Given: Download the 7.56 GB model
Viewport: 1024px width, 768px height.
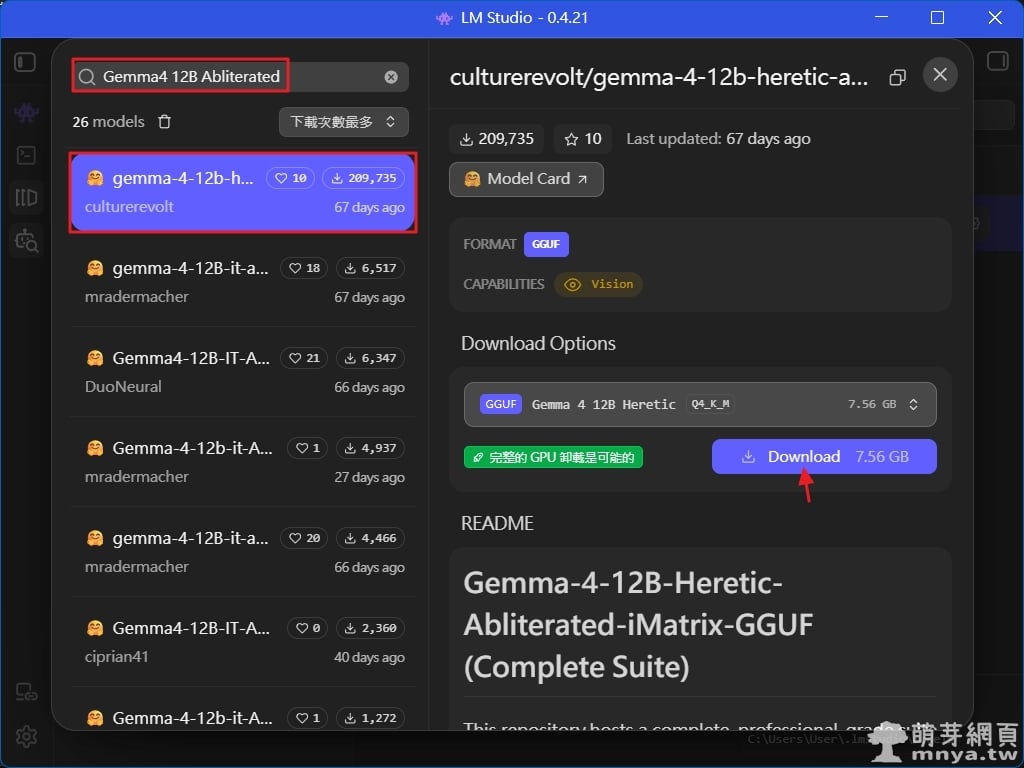Looking at the screenshot, I should 824,456.
